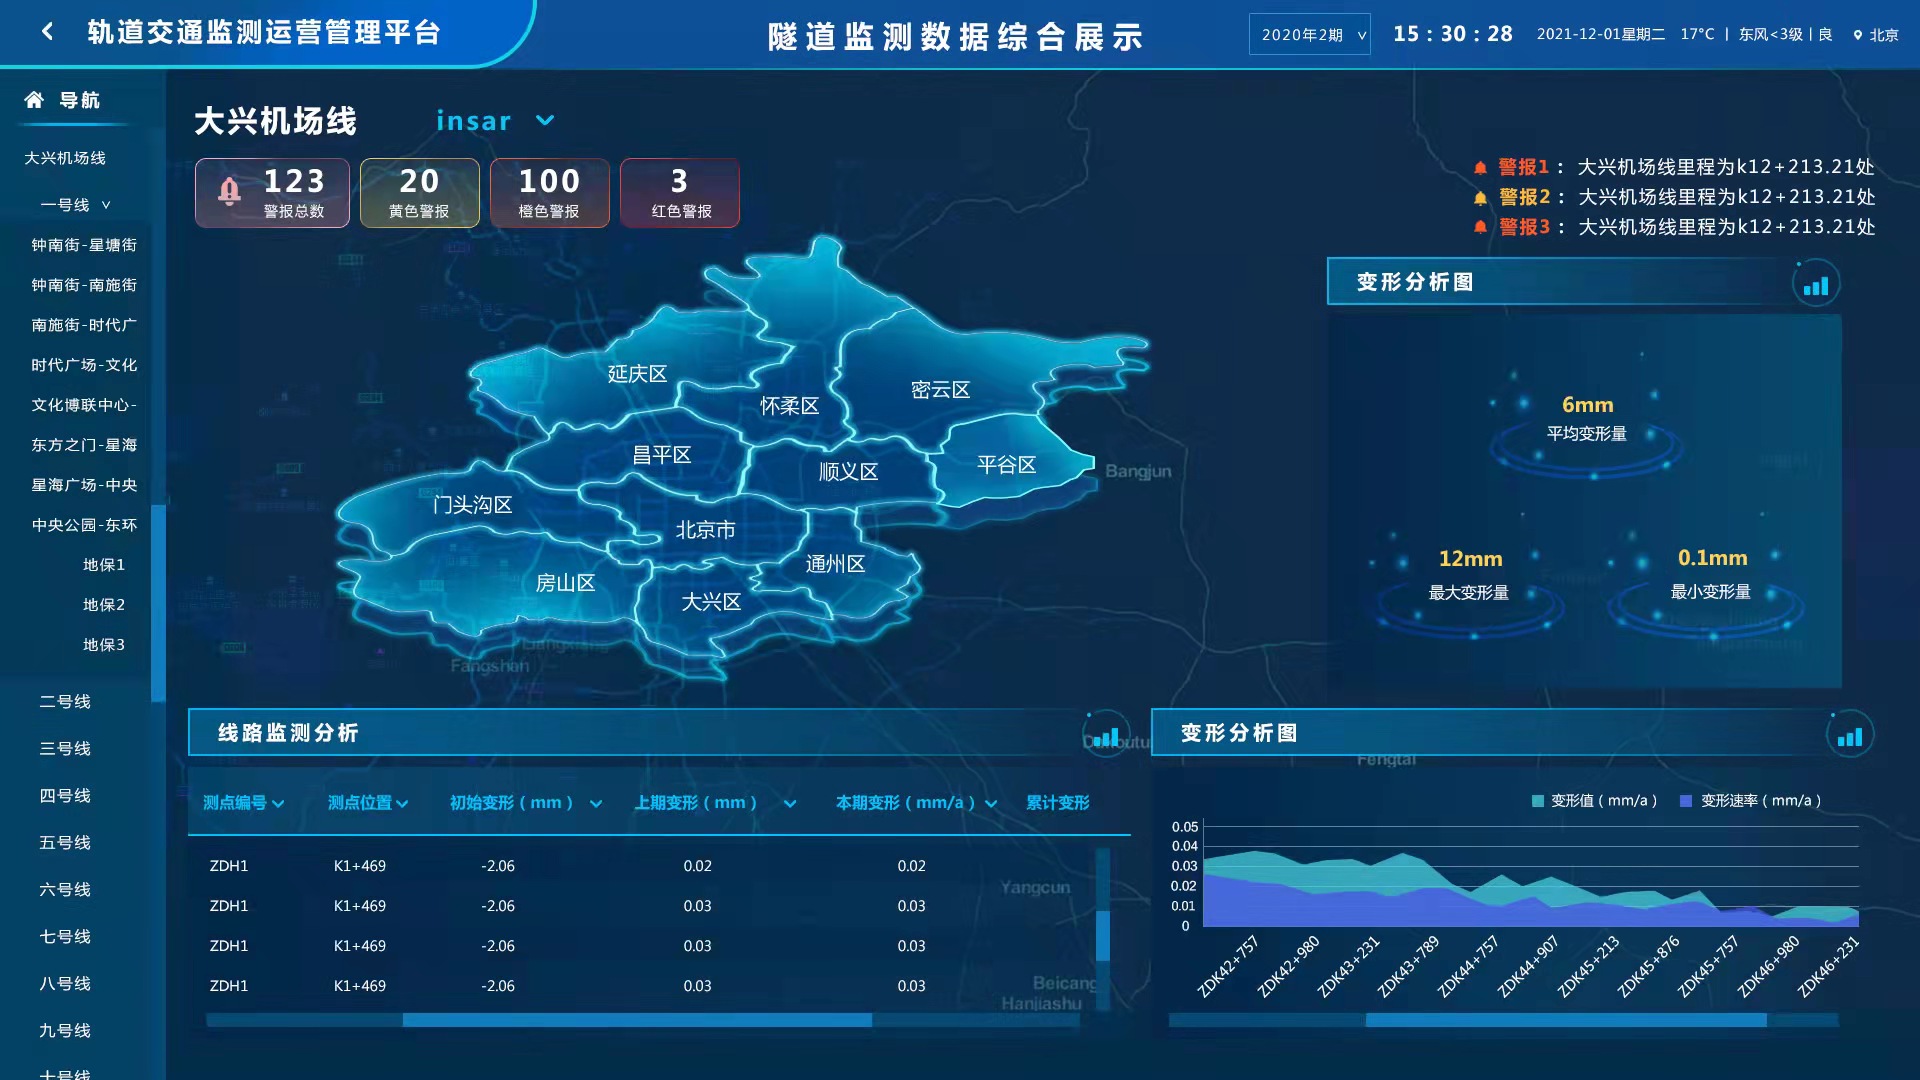Toggle the 变形值 (mm/a) legend item
Screen dimensions: 1920x1080
coord(1593,801)
